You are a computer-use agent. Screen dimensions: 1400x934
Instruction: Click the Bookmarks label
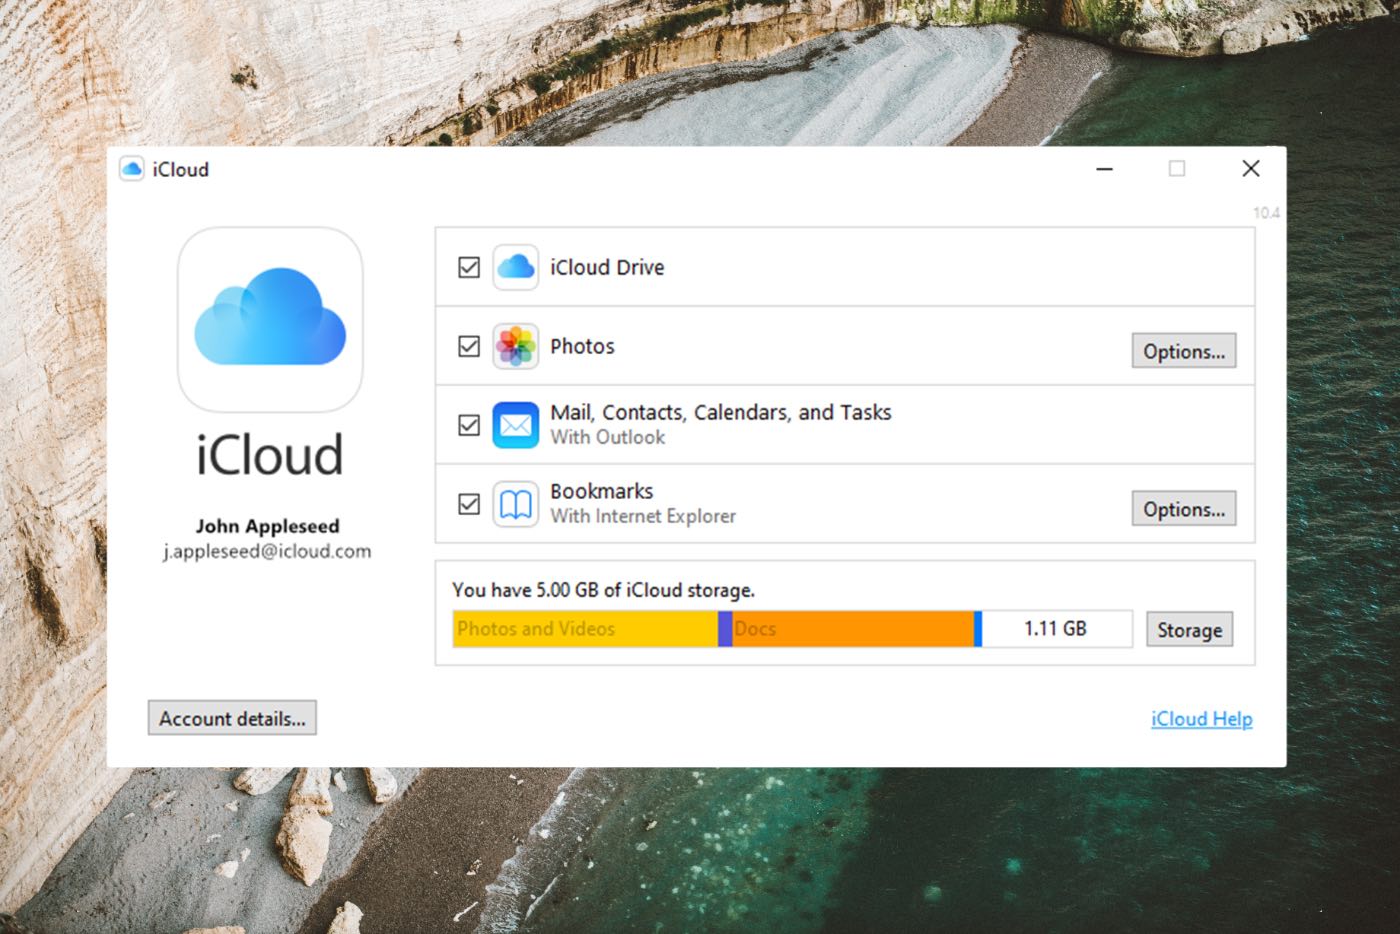(x=601, y=491)
